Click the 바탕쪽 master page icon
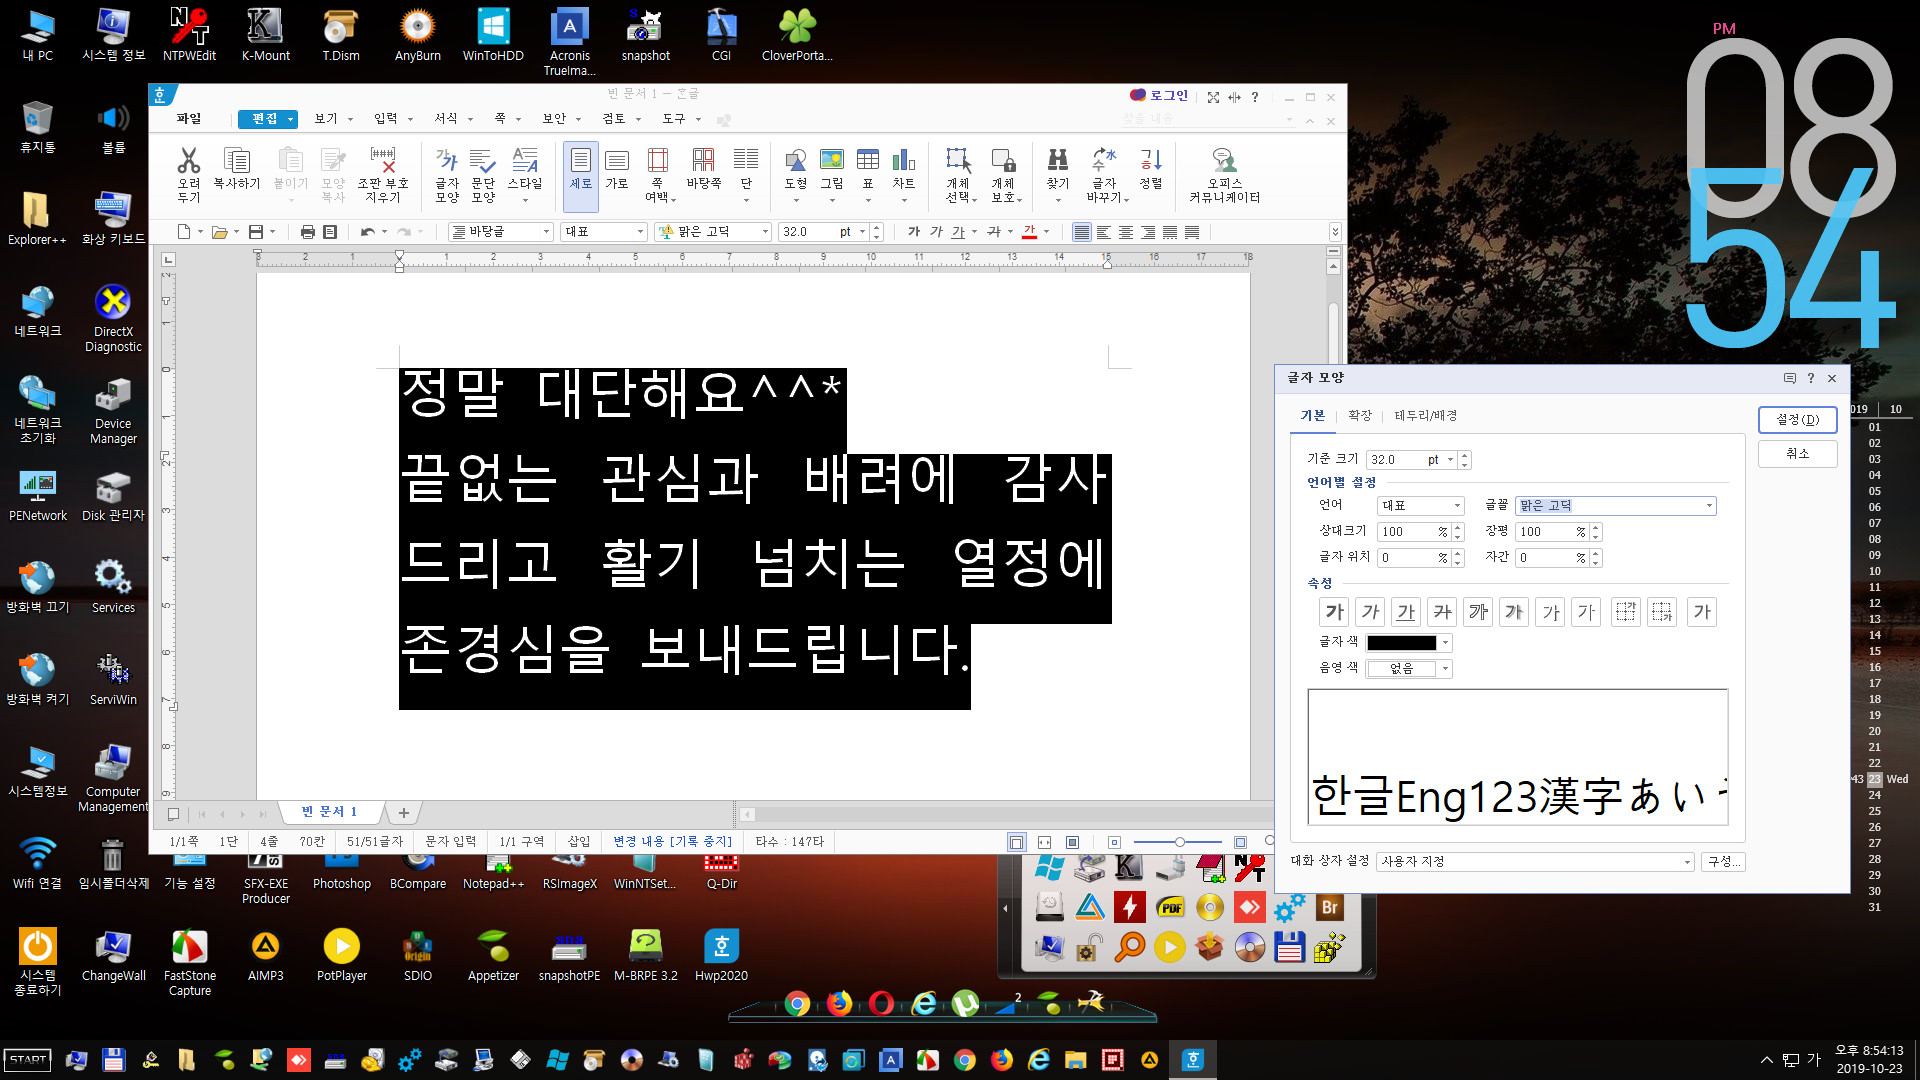The width and height of the screenshot is (1920, 1080). [x=703, y=168]
